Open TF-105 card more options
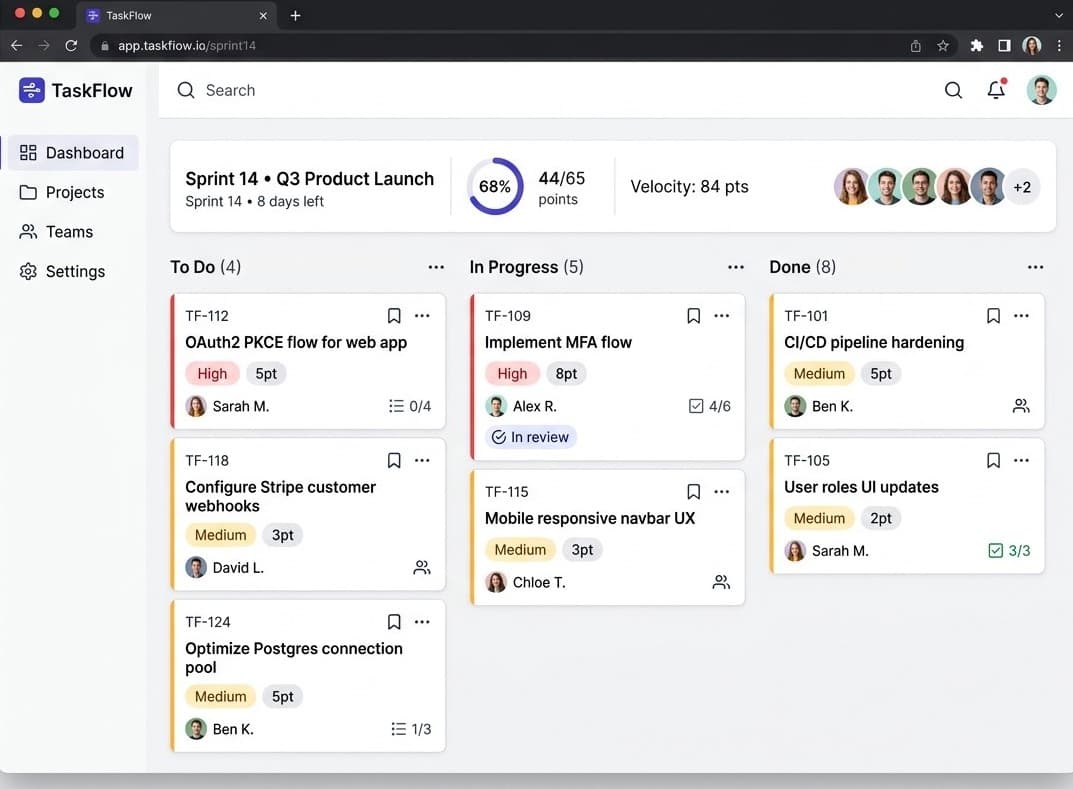The image size is (1073, 789). (x=1022, y=461)
